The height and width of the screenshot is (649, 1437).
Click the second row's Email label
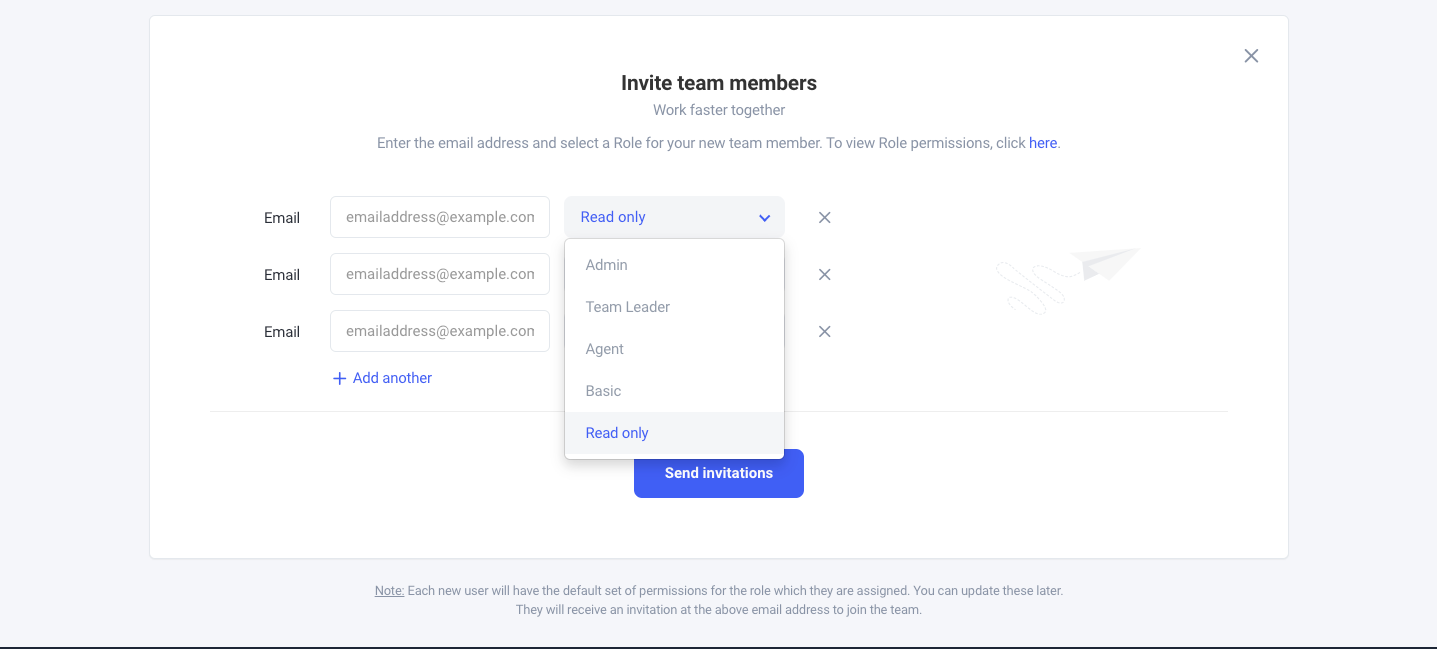coord(282,275)
